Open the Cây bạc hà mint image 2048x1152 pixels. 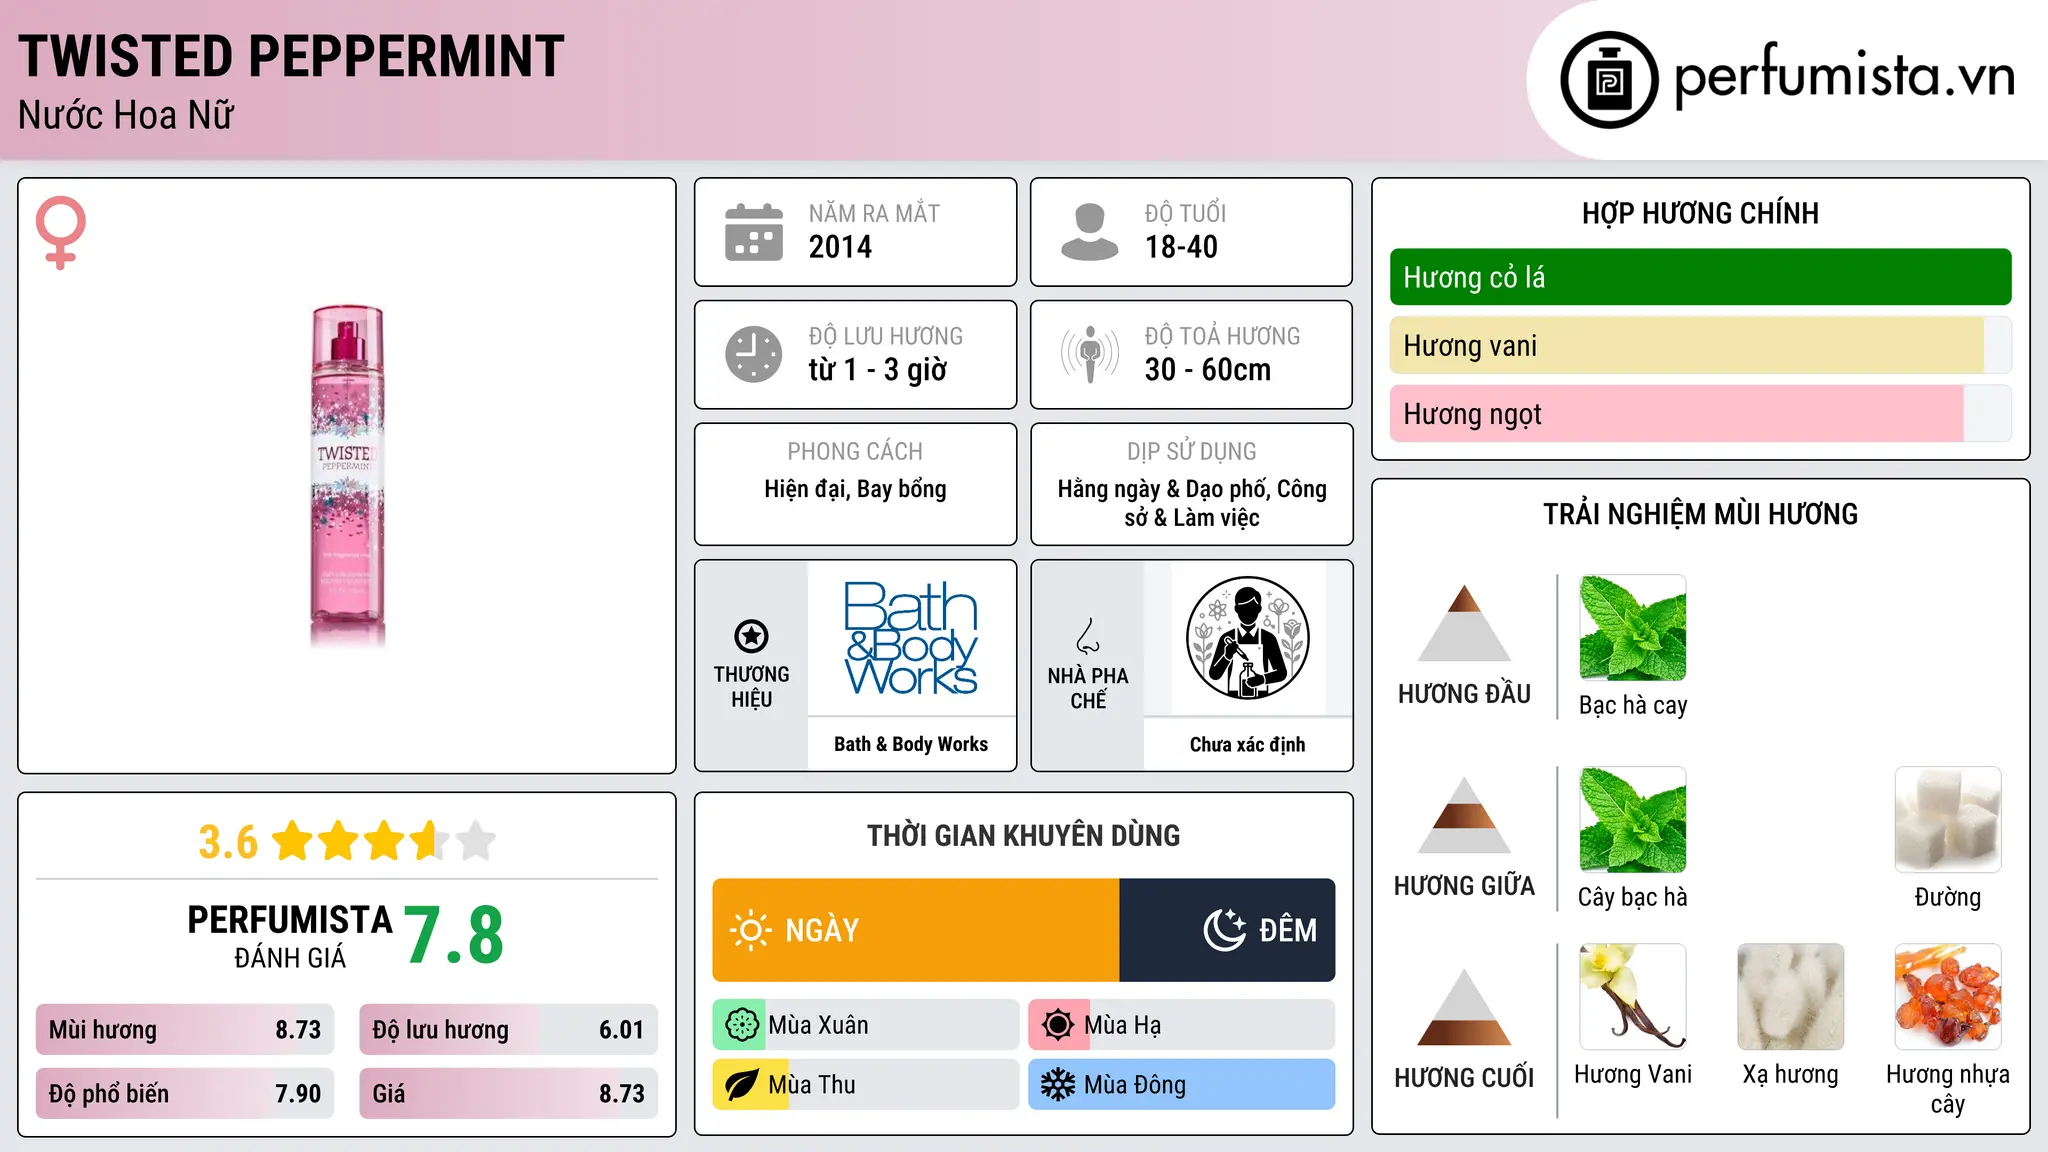1633,820
